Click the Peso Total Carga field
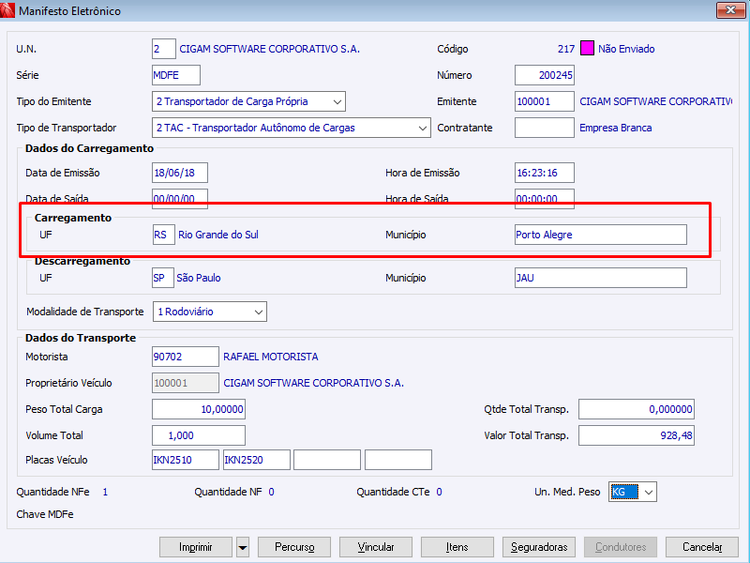This screenshot has width=750, height=563. 199,409
